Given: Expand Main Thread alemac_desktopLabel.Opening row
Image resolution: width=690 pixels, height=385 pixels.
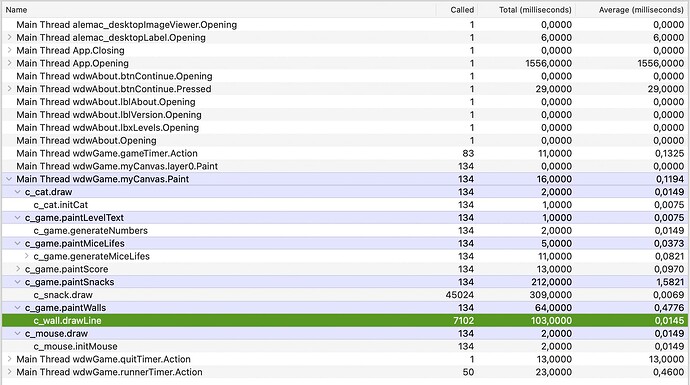Looking at the screenshot, I should (9, 38).
